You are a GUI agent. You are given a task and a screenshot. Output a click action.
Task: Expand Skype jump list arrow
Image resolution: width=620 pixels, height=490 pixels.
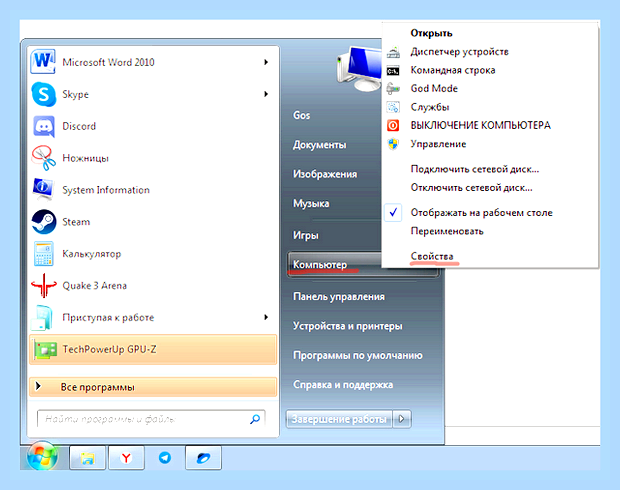[266, 94]
